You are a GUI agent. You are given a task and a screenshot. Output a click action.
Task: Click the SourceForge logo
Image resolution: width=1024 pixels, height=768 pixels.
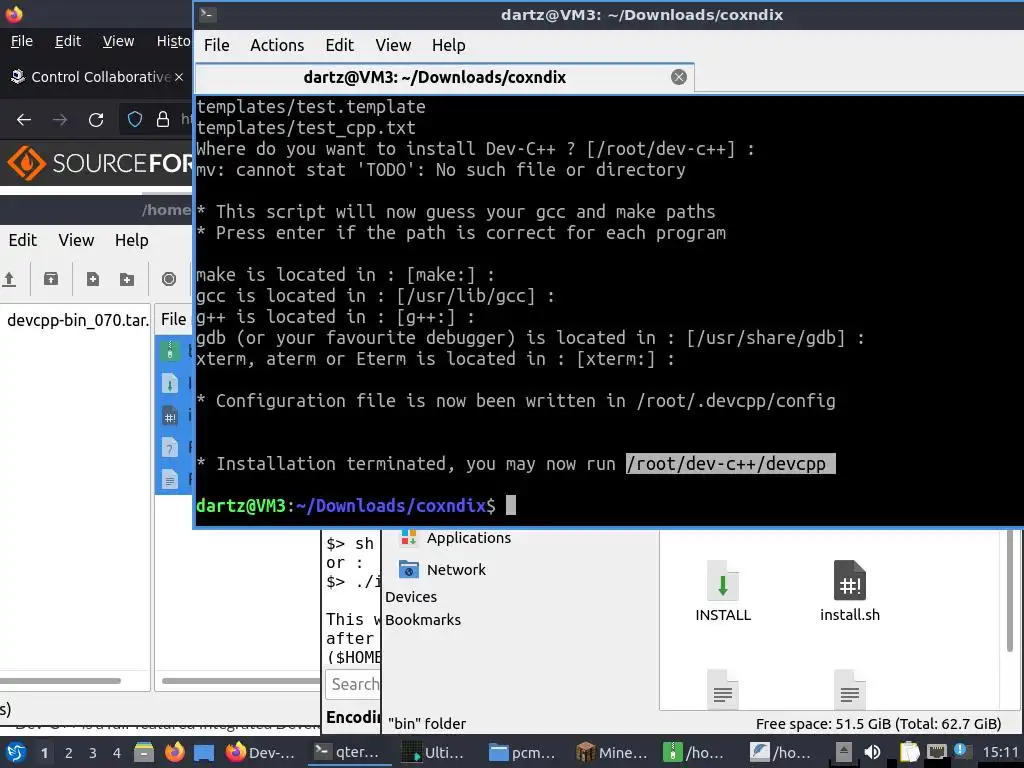click(98, 163)
